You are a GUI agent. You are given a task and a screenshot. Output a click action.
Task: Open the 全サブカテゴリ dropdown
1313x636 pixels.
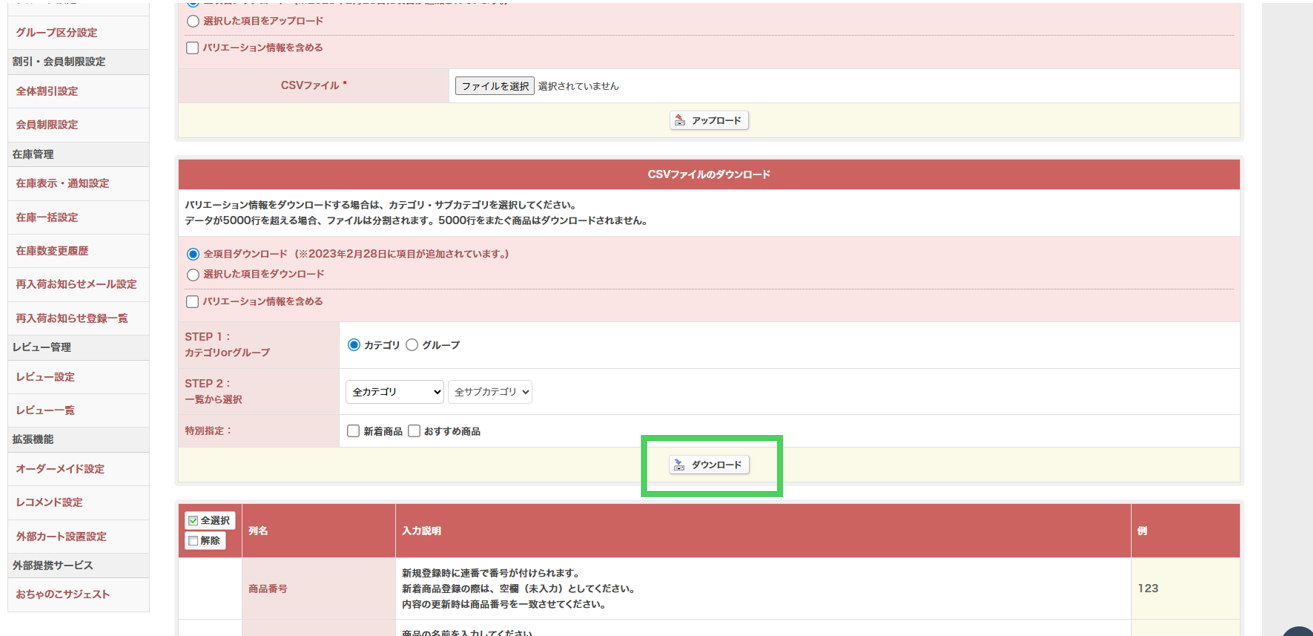click(x=490, y=392)
